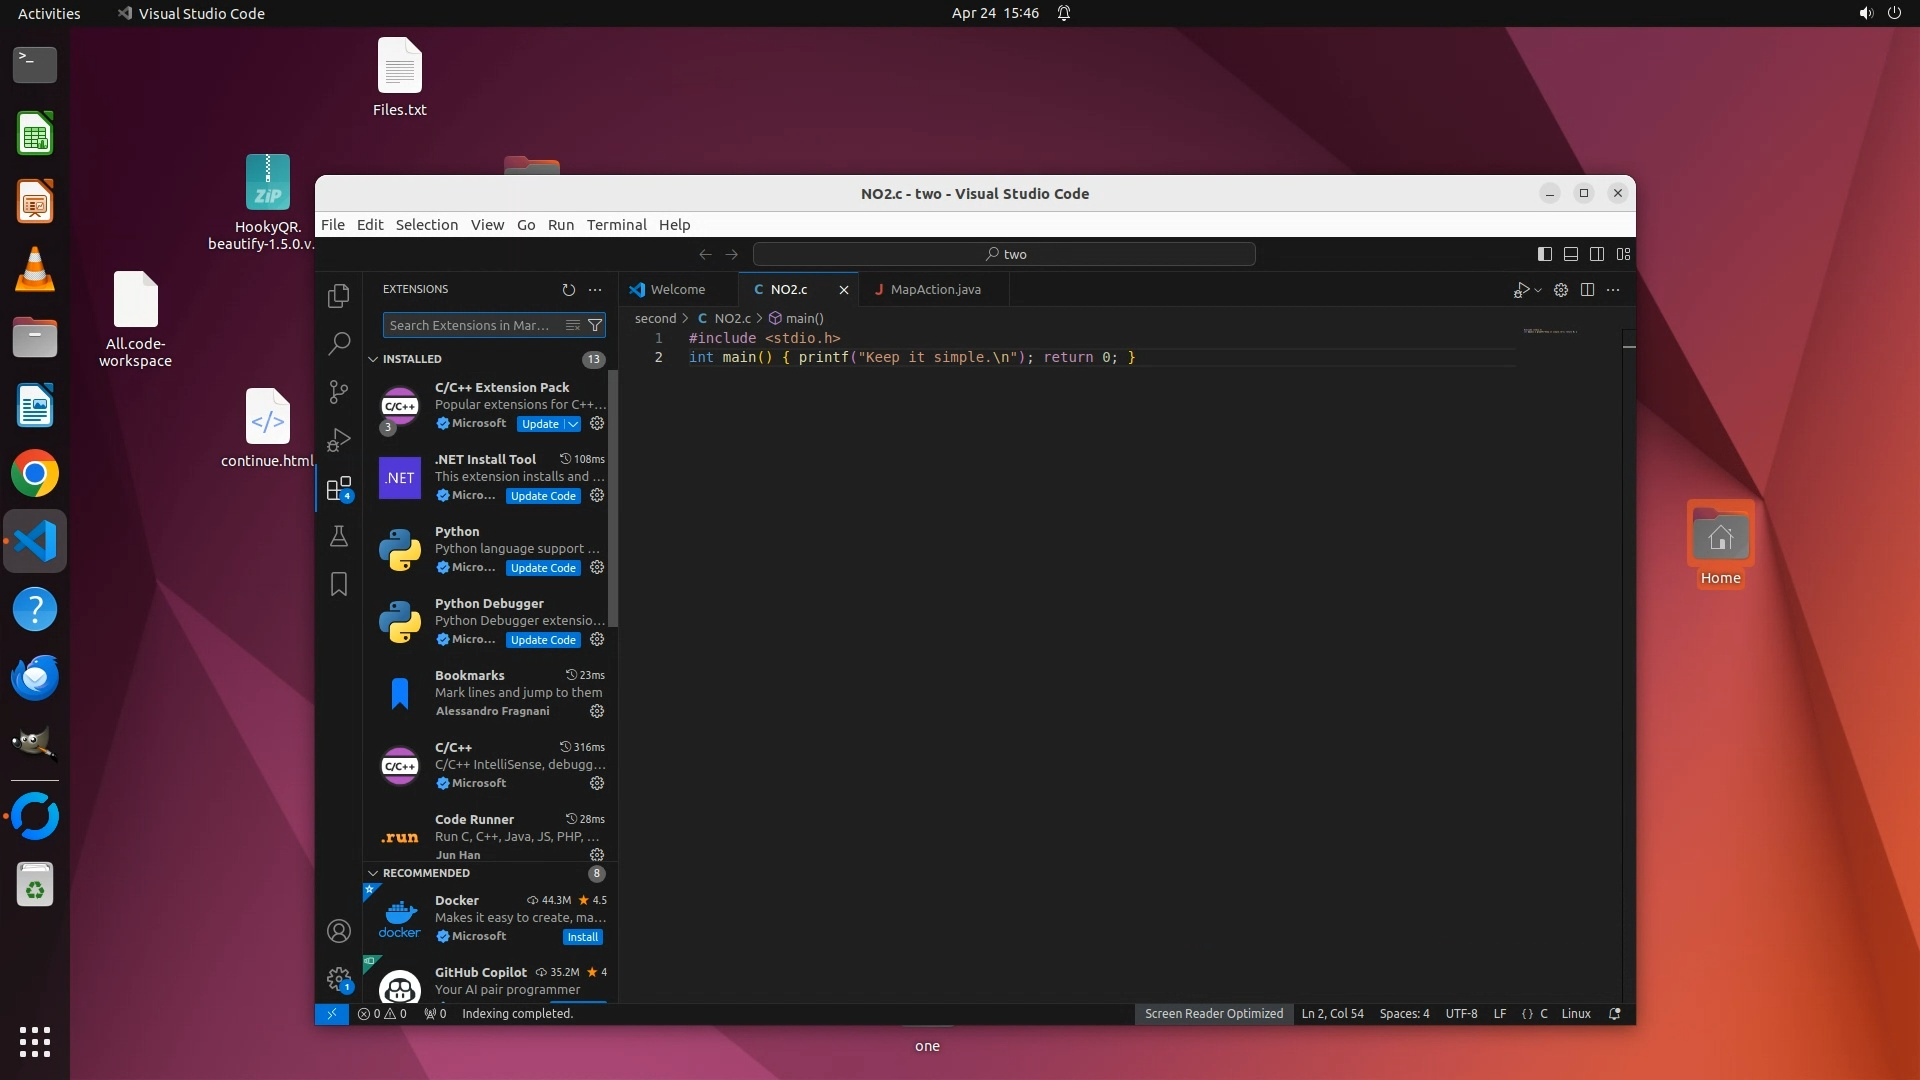
Task: Open C/C++ Extension Pack update dropdown arrow
Action: coord(573,424)
